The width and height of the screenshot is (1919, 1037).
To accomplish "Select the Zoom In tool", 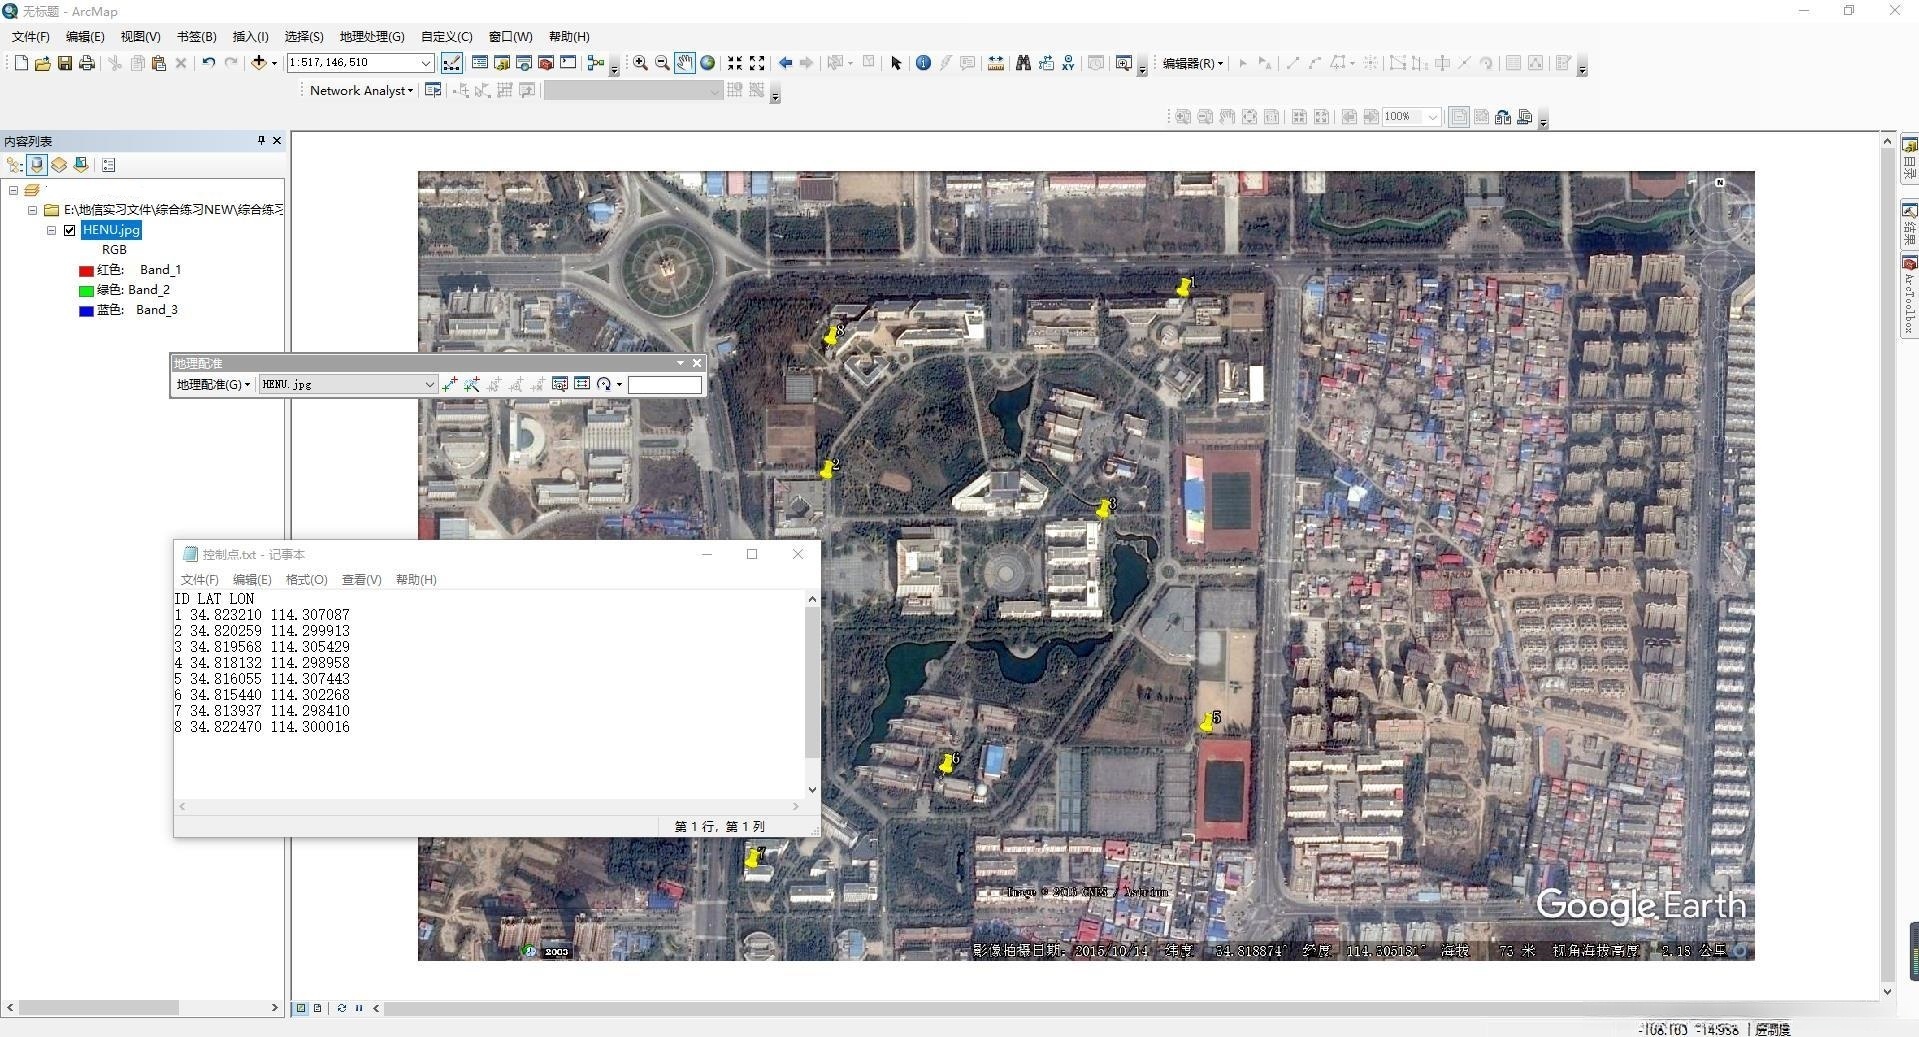I will (x=640, y=63).
